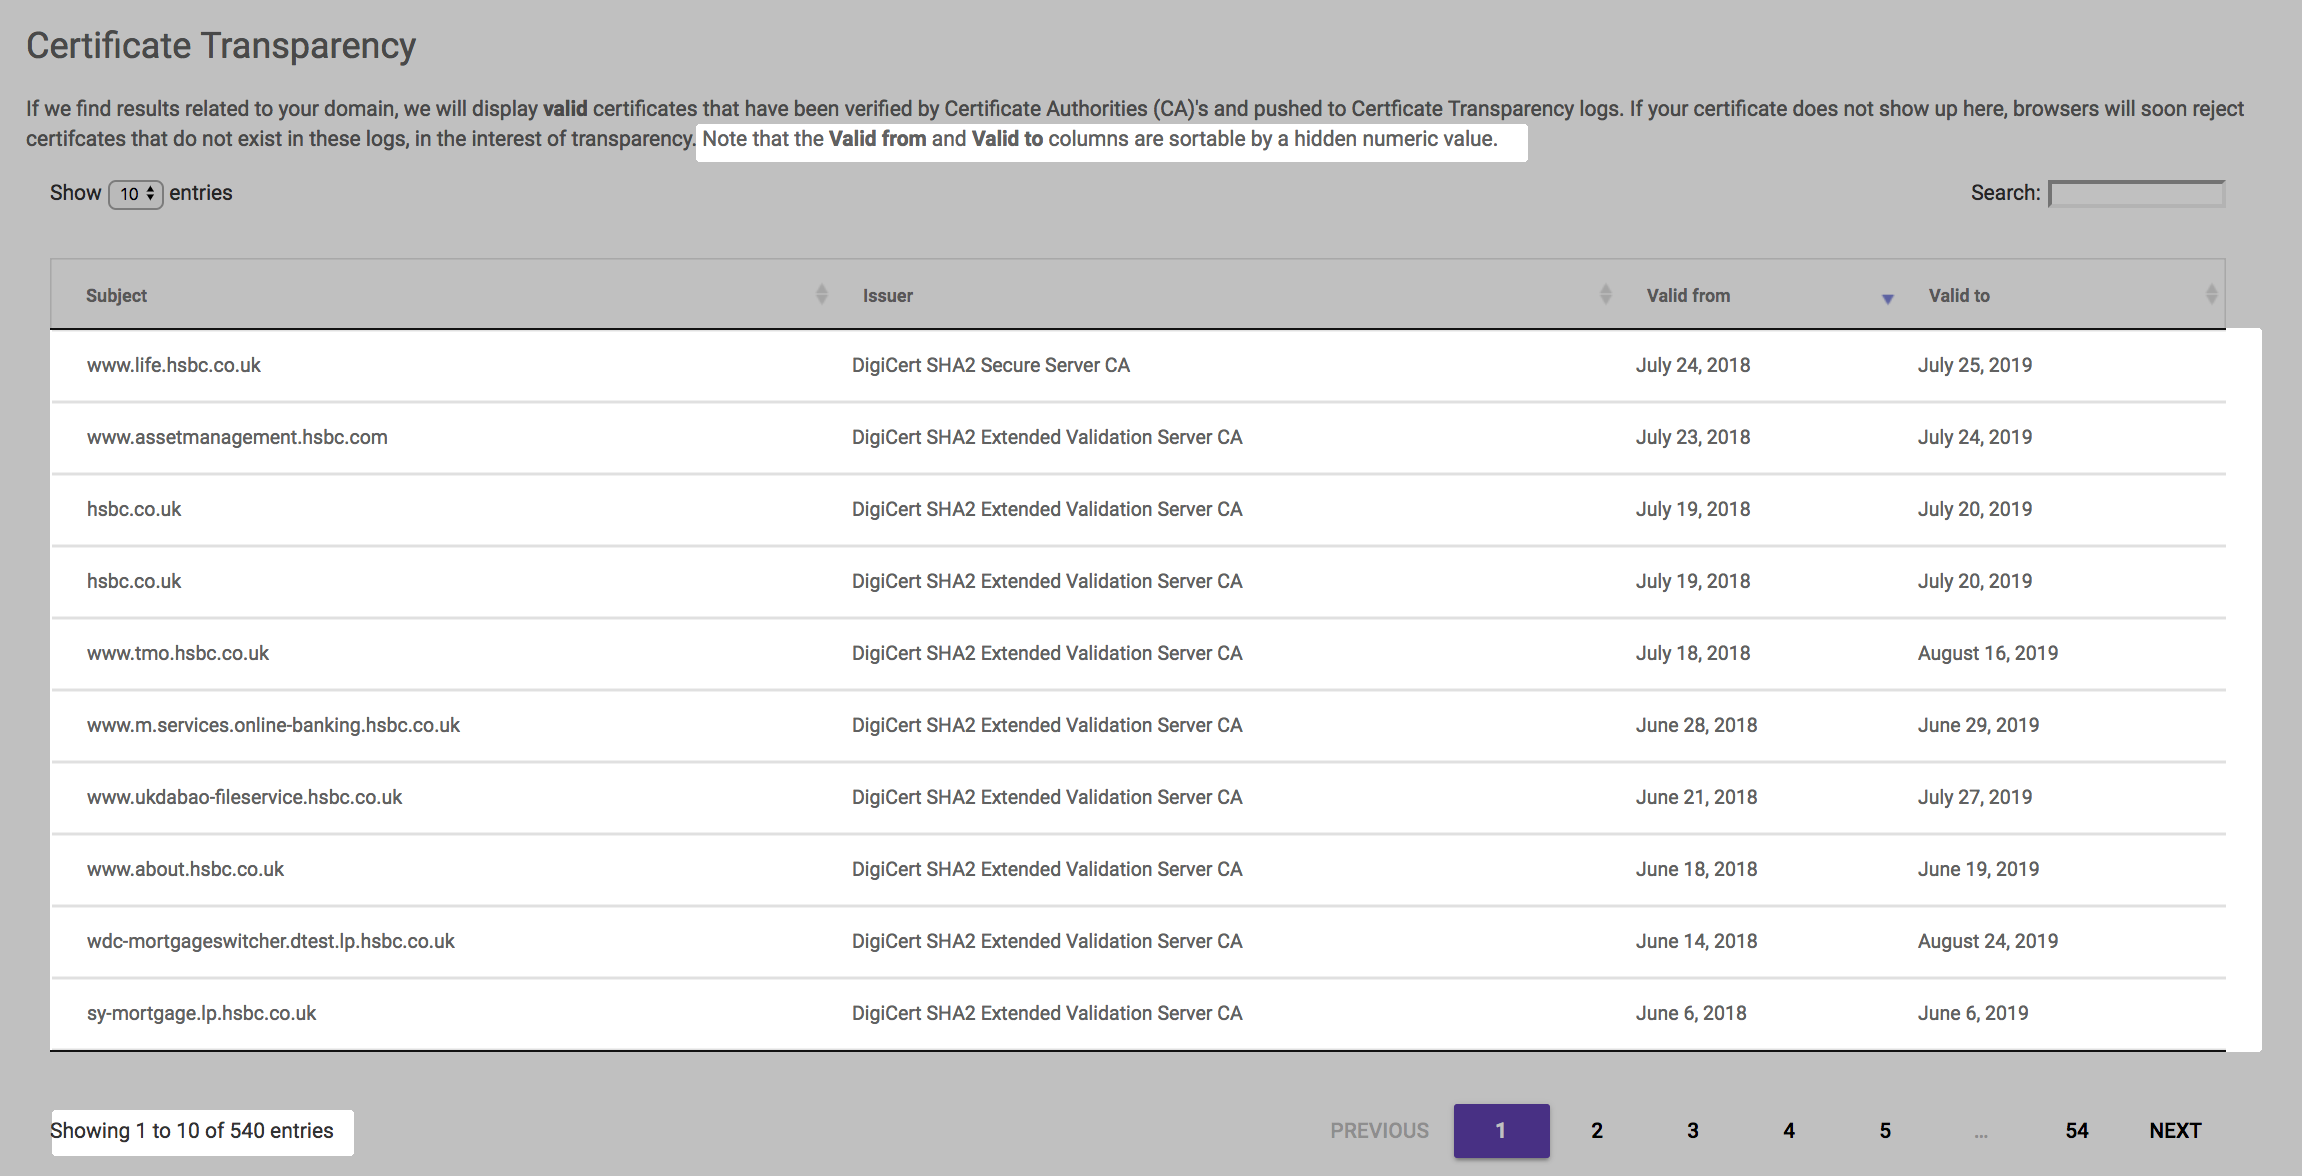Image resolution: width=2302 pixels, height=1176 pixels.
Task: Click the Valid from header label
Action: click(1688, 296)
